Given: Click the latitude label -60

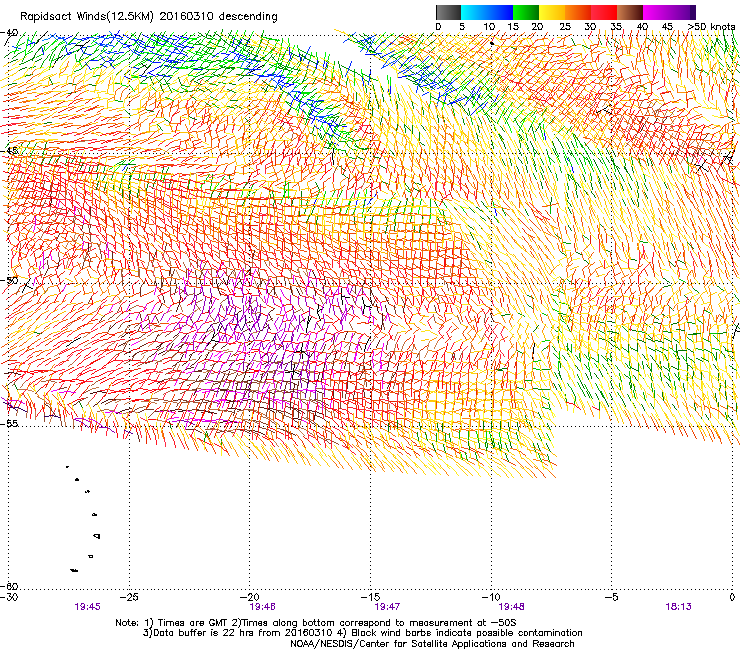Looking at the screenshot, I should click(x=9, y=586).
